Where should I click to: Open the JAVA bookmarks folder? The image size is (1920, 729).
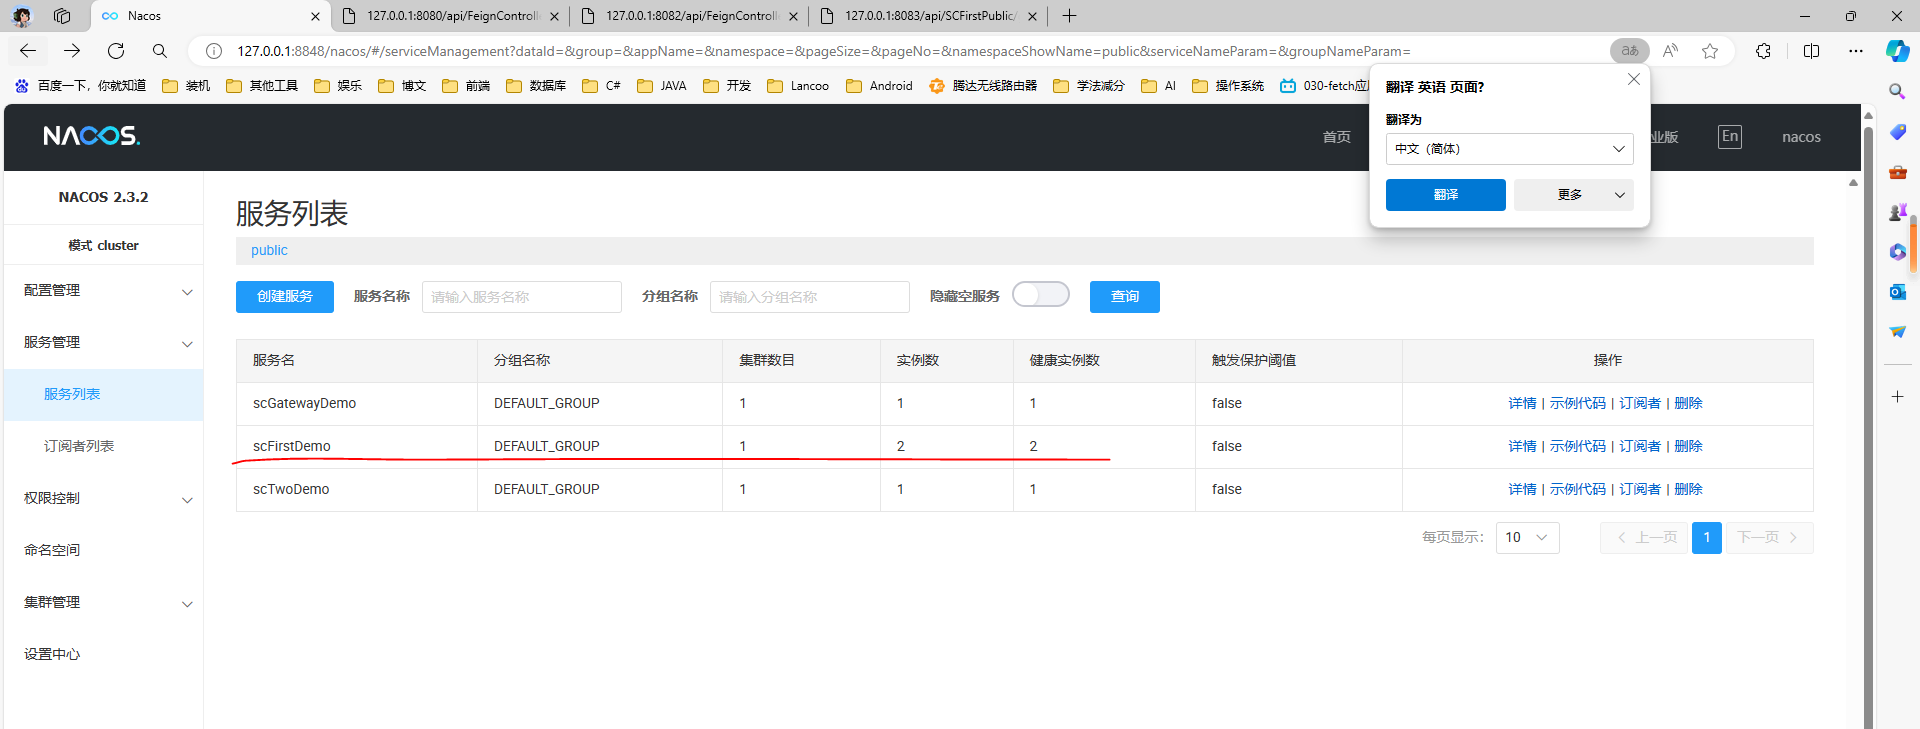(x=662, y=86)
